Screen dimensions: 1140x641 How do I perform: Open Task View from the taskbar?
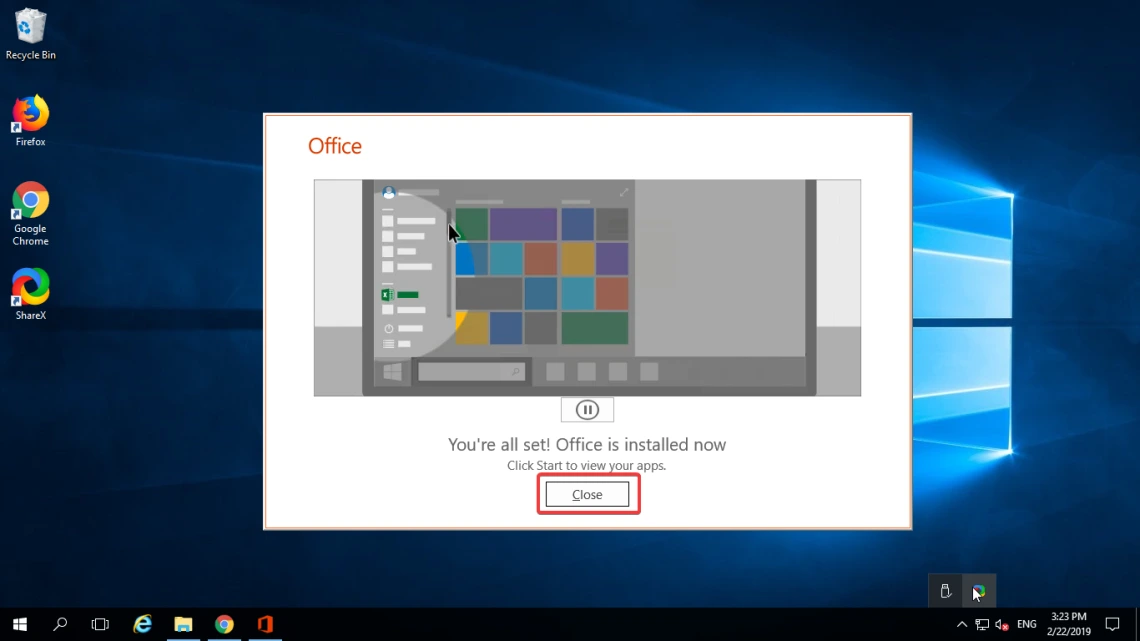[x=100, y=624]
